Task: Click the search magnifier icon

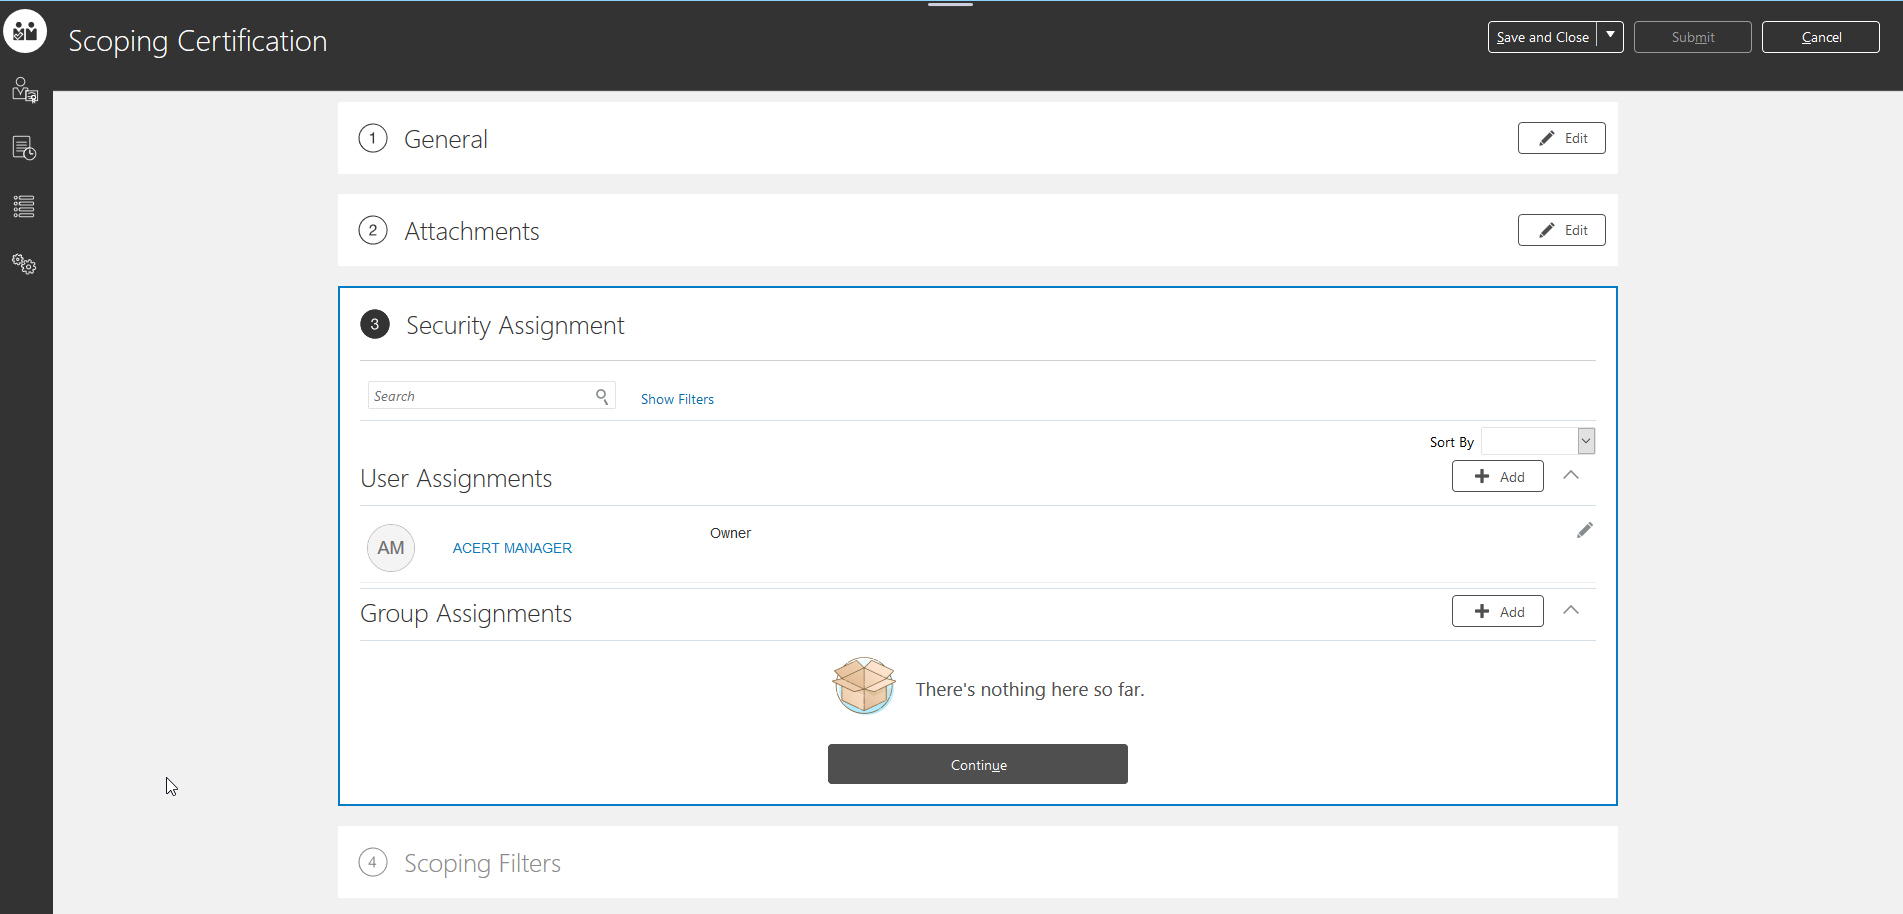Action: [602, 396]
